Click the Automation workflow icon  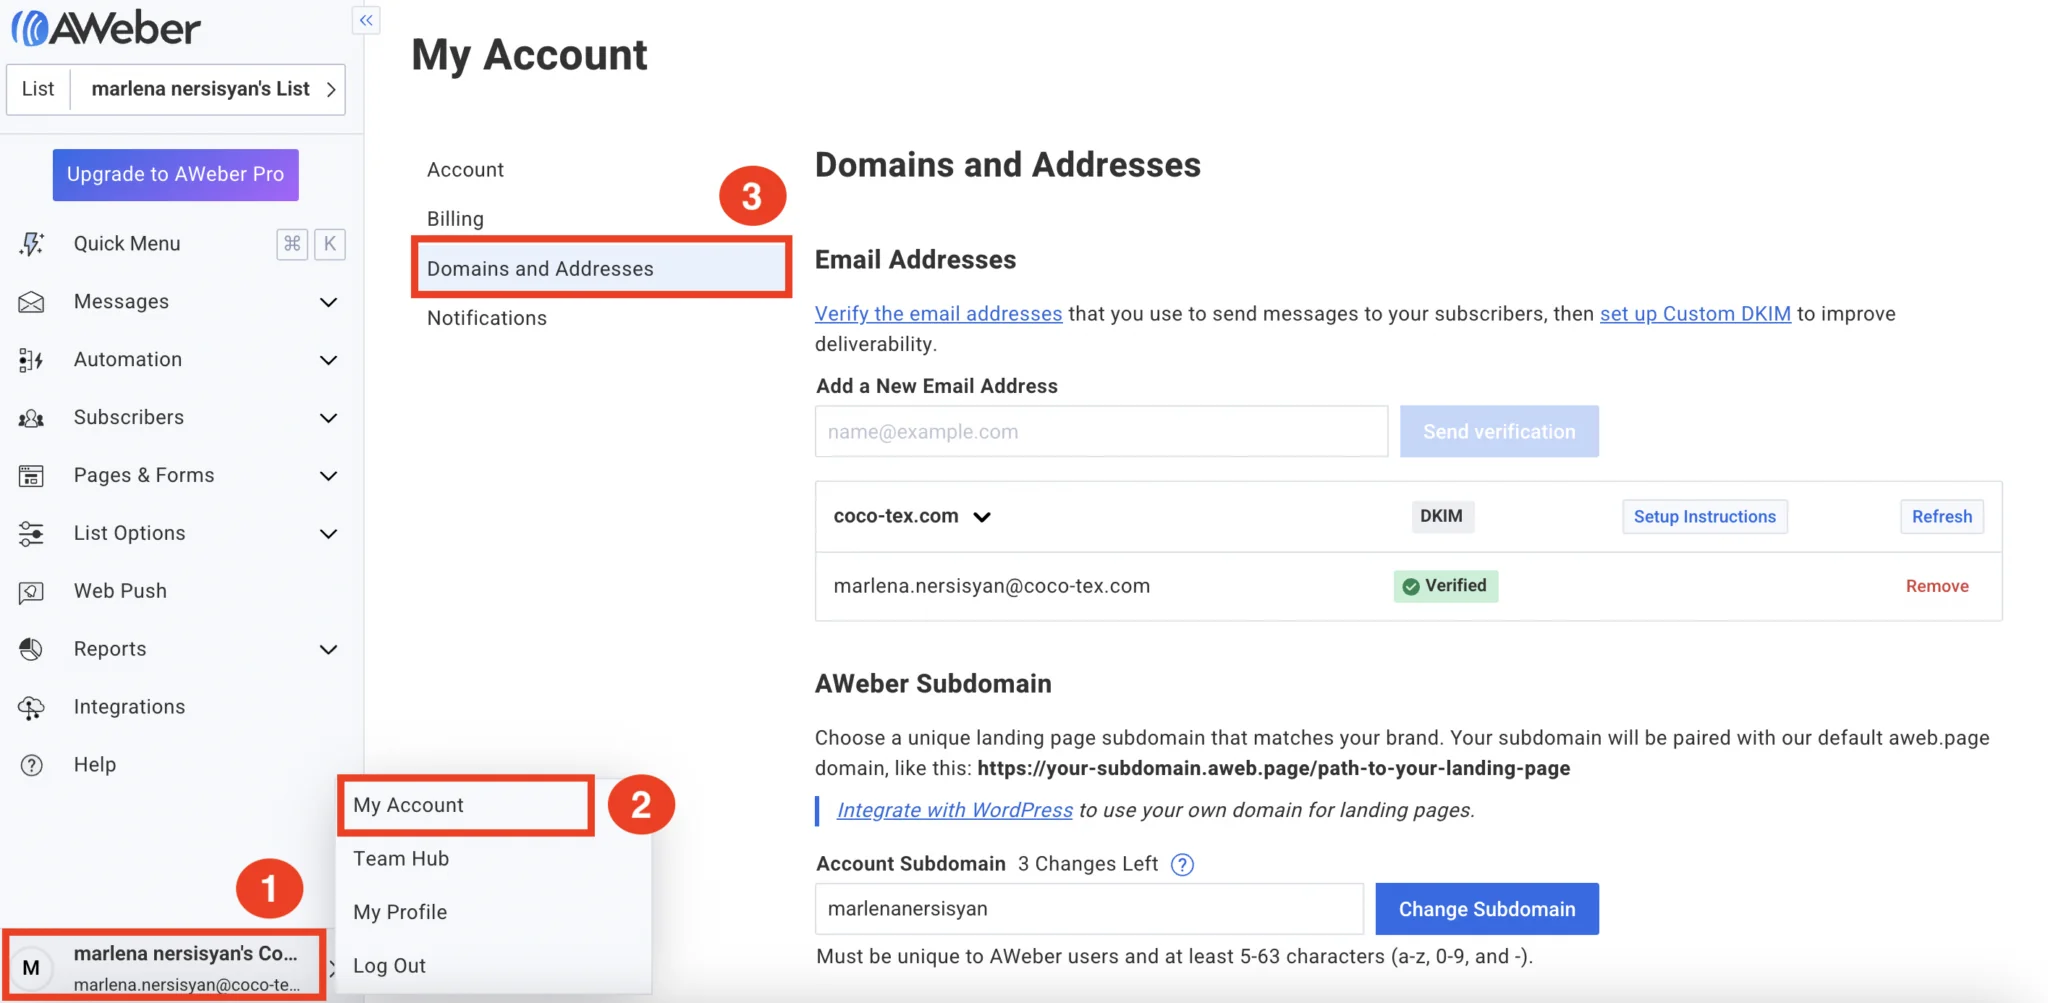coord(32,360)
